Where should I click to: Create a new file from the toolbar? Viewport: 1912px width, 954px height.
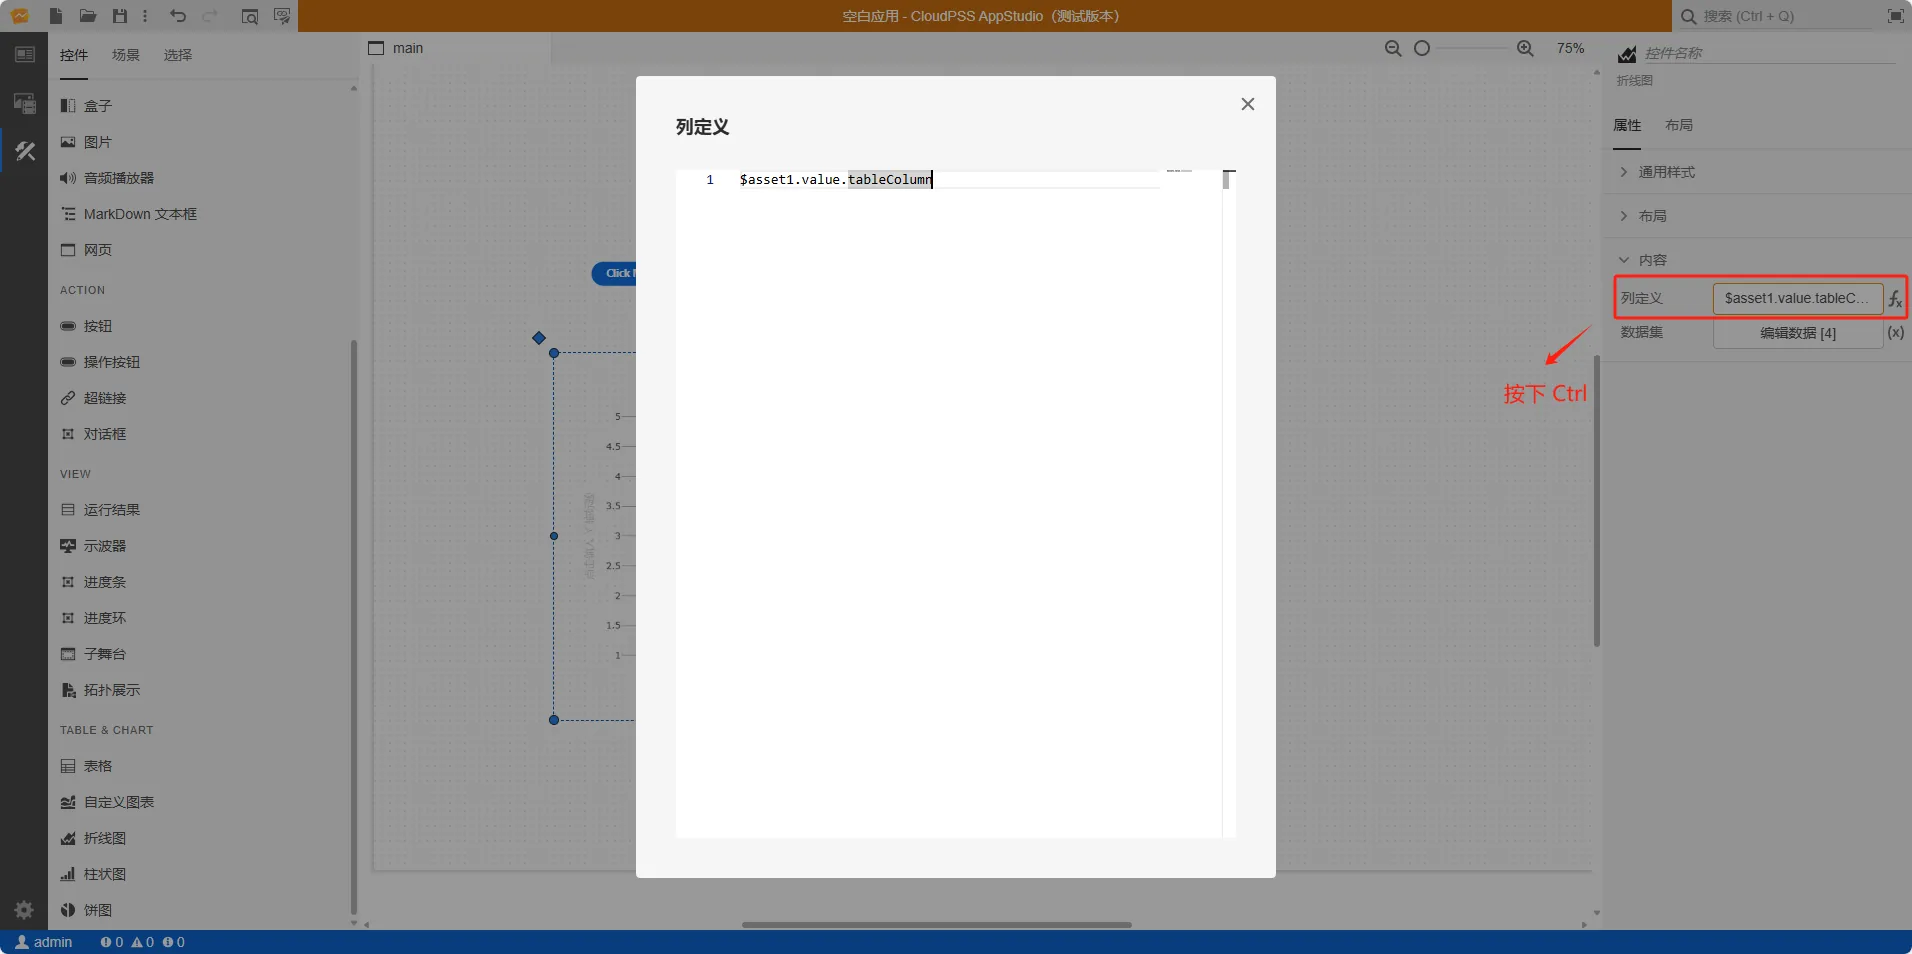point(56,16)
